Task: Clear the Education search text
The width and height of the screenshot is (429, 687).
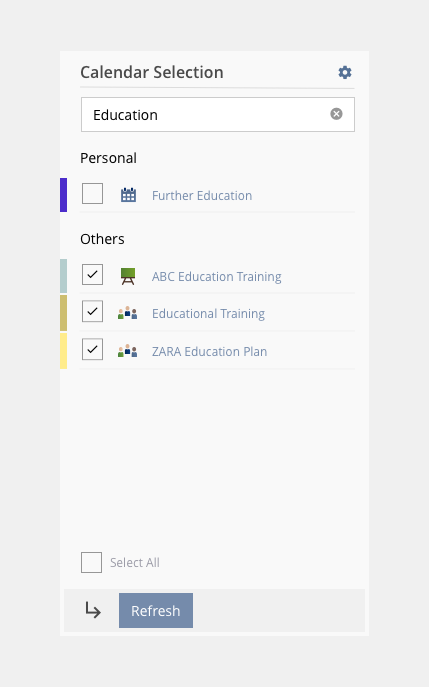Action: (336, 114)
